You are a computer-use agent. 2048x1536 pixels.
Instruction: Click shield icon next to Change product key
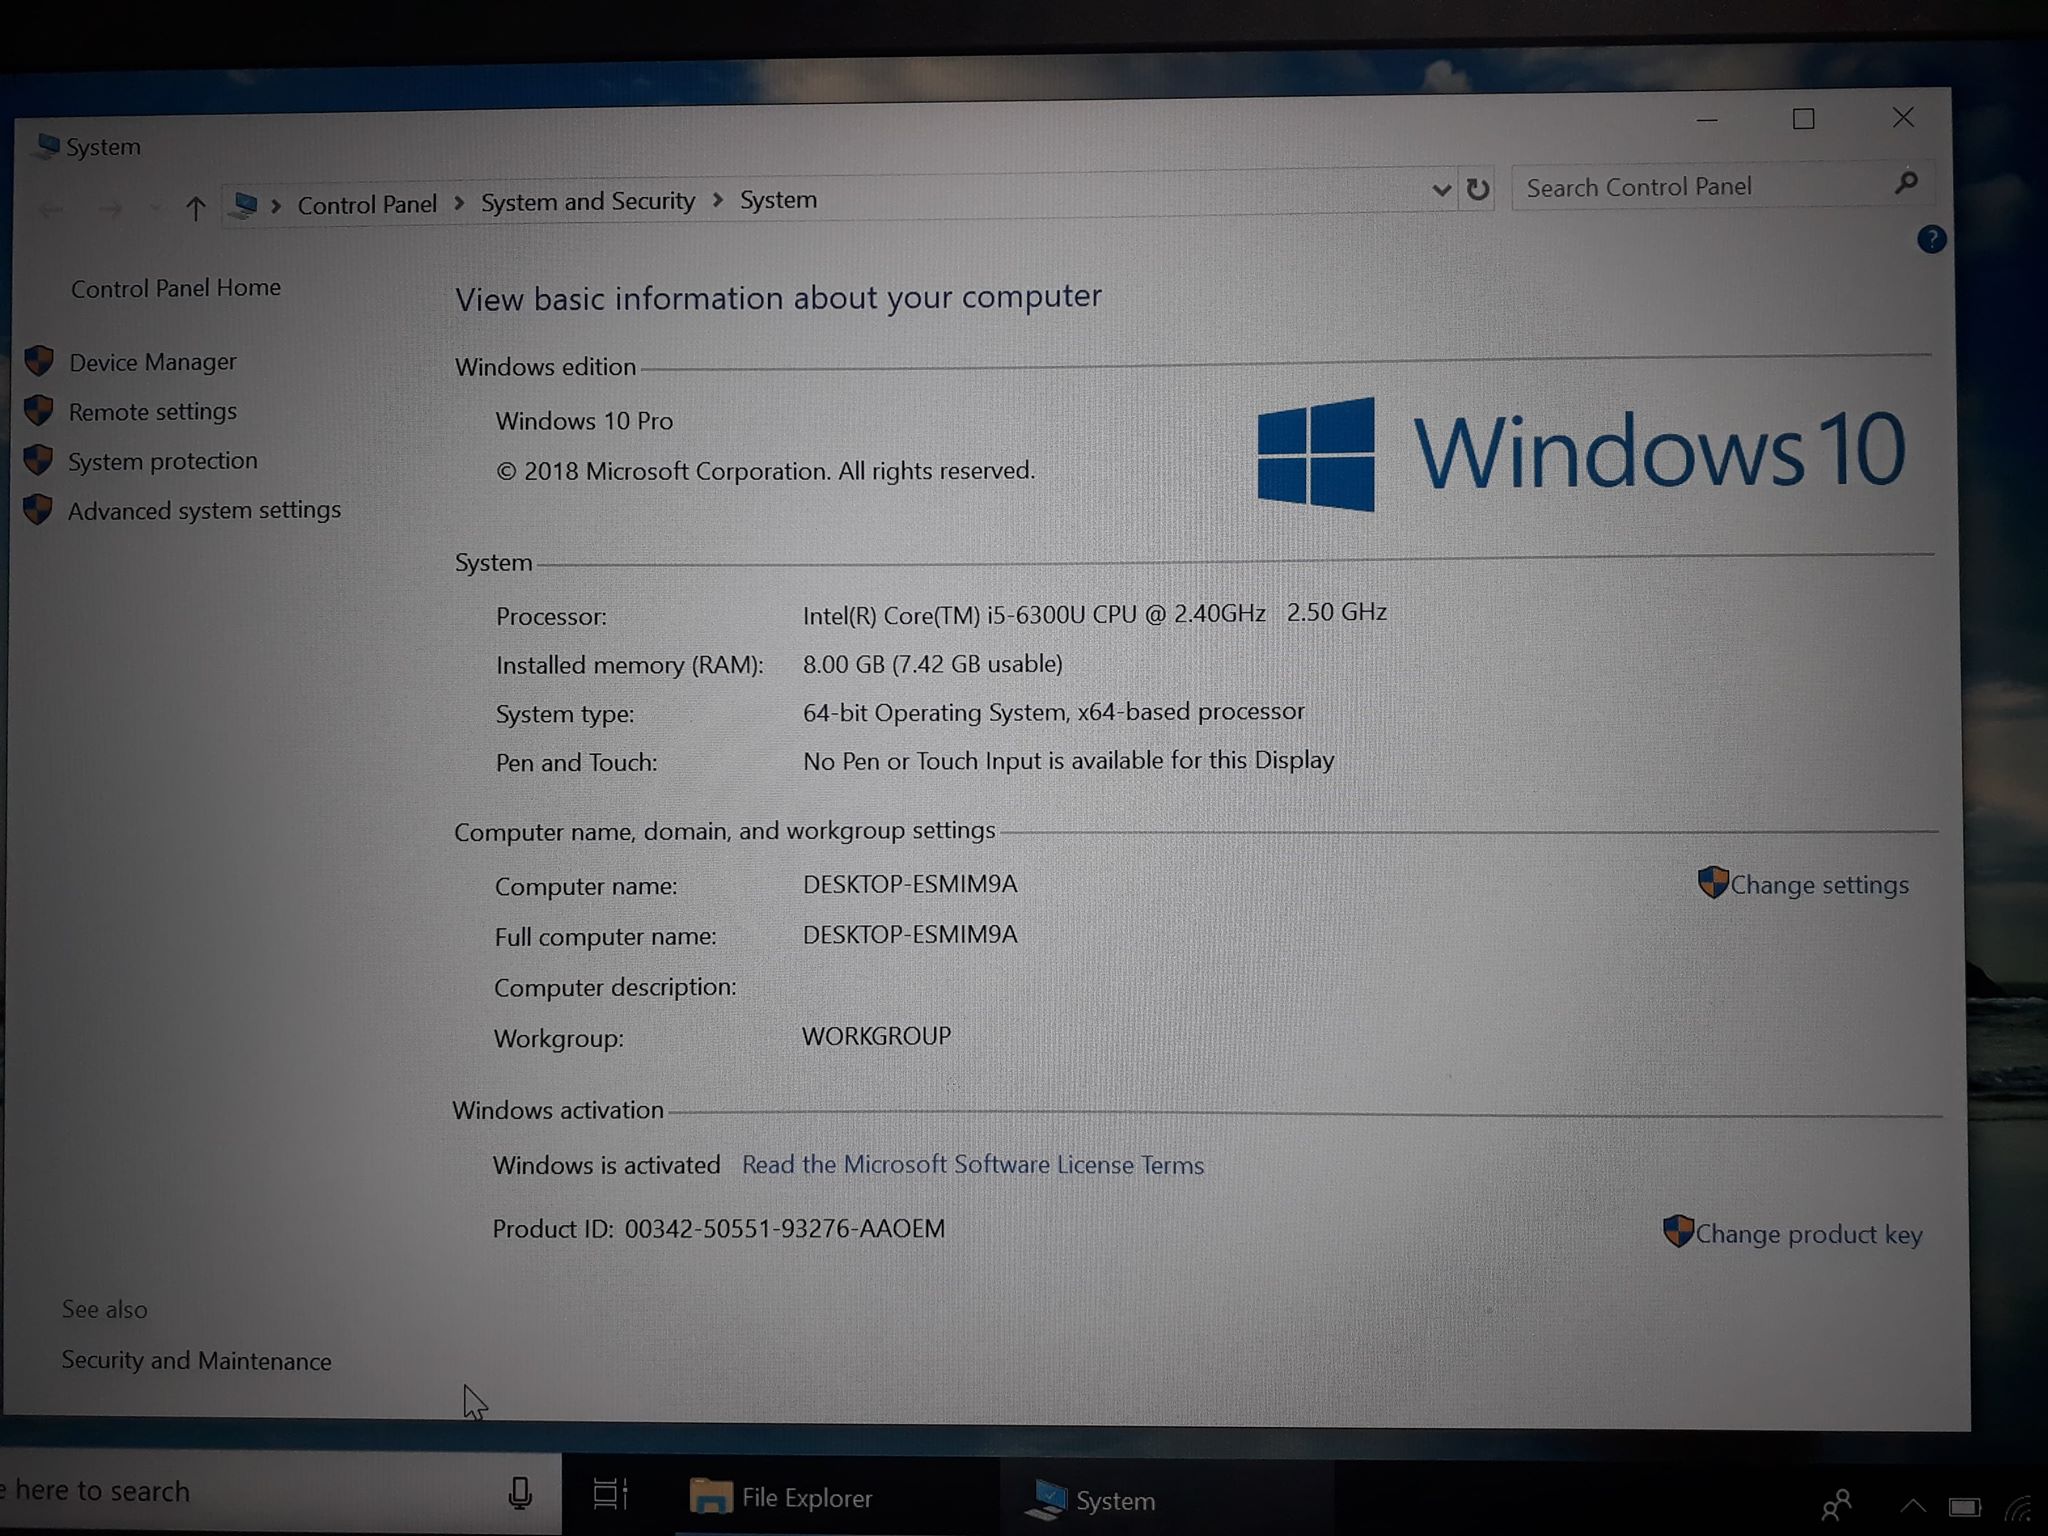point(1678,1231)
